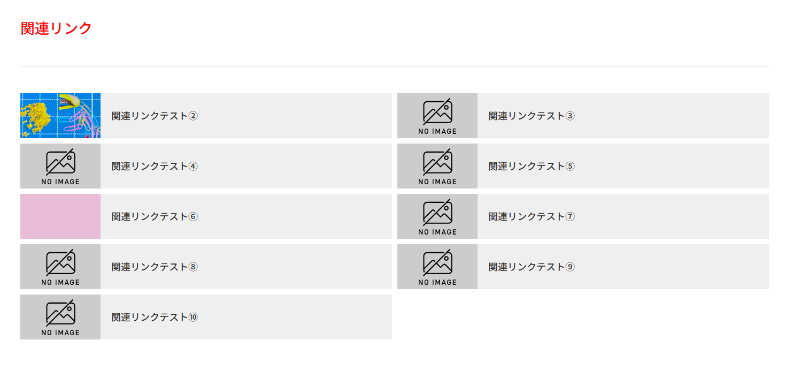The height and width of the screenshot is (370, 785).
Task: Open the colorful thumbnail of 関連リンクテスト②
Action: 60,116
